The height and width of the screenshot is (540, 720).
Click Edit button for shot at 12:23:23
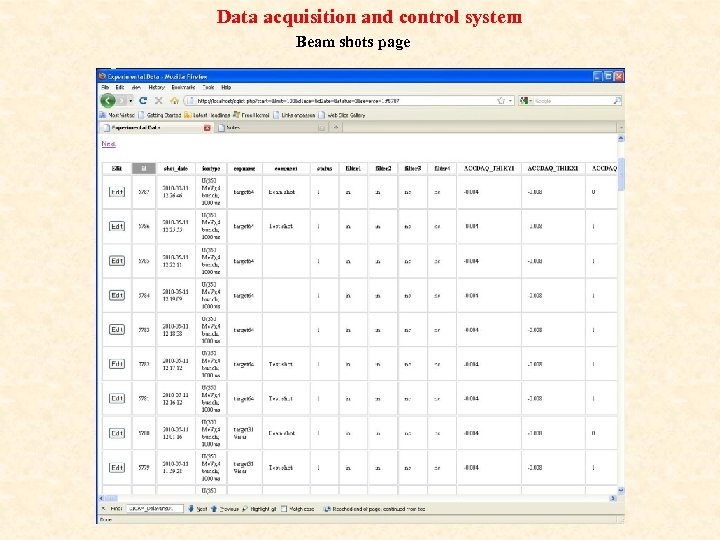click(117, 226)
